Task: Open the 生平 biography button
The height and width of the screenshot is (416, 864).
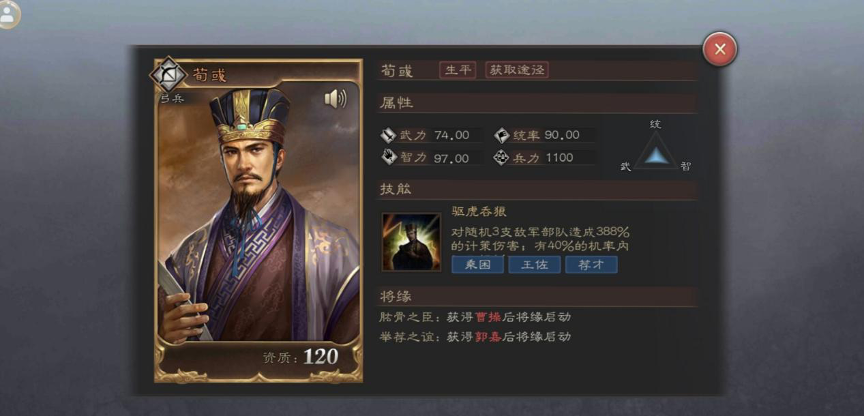Action: (x=457, y=70)
